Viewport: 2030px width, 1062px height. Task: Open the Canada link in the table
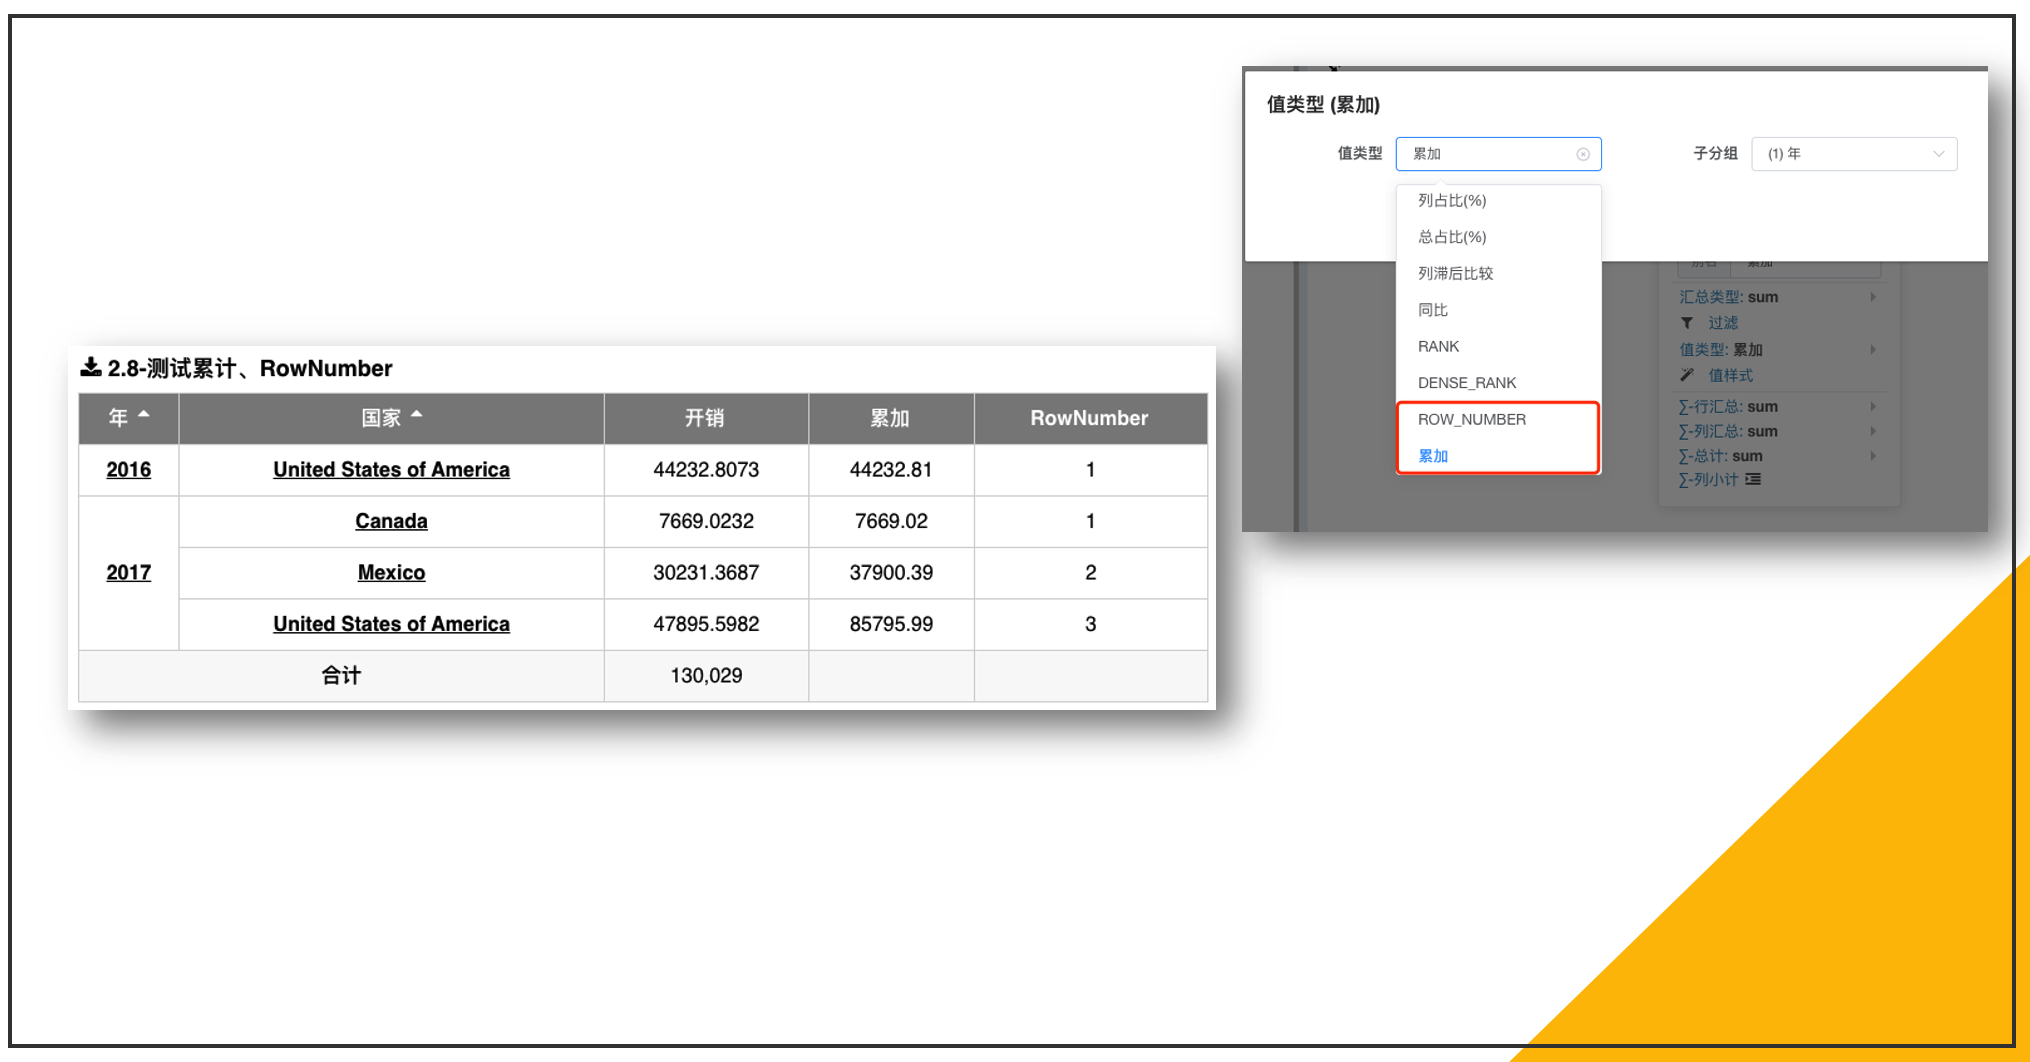(391, 521)
